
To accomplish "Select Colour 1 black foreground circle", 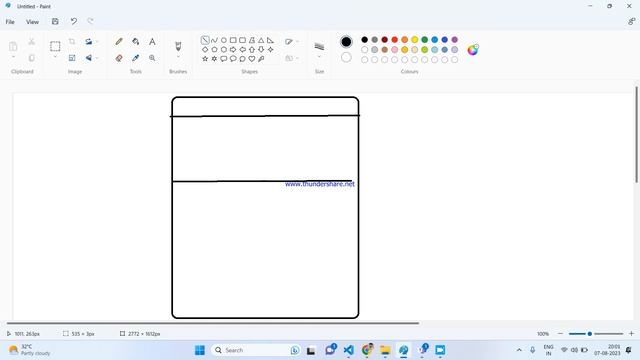I will click(x=346, y=41).
